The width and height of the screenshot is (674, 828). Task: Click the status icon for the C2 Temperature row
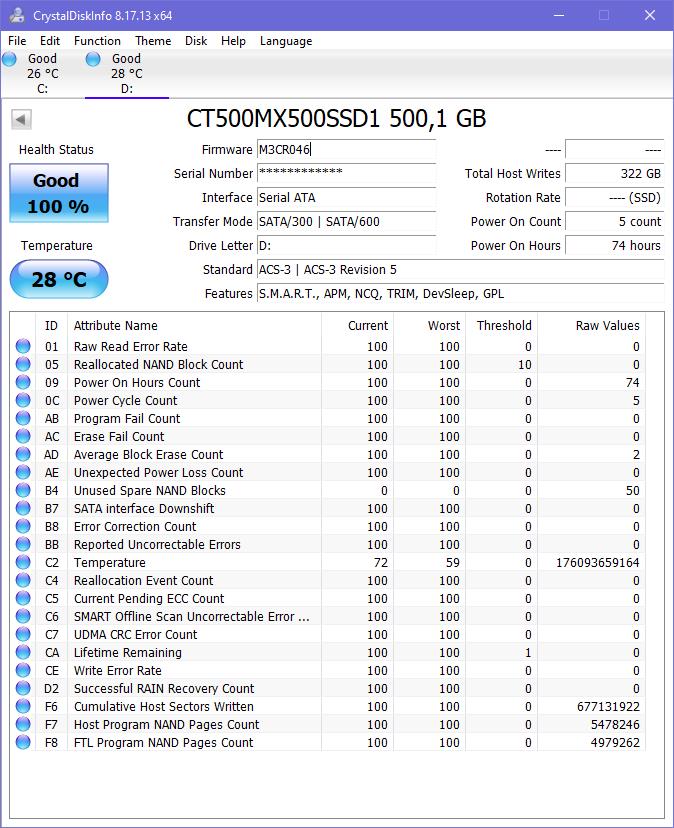tap(23, 562)
